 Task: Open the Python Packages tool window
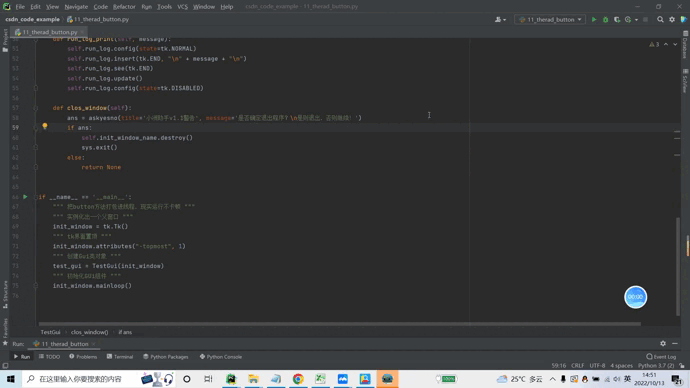click(165, 357)
